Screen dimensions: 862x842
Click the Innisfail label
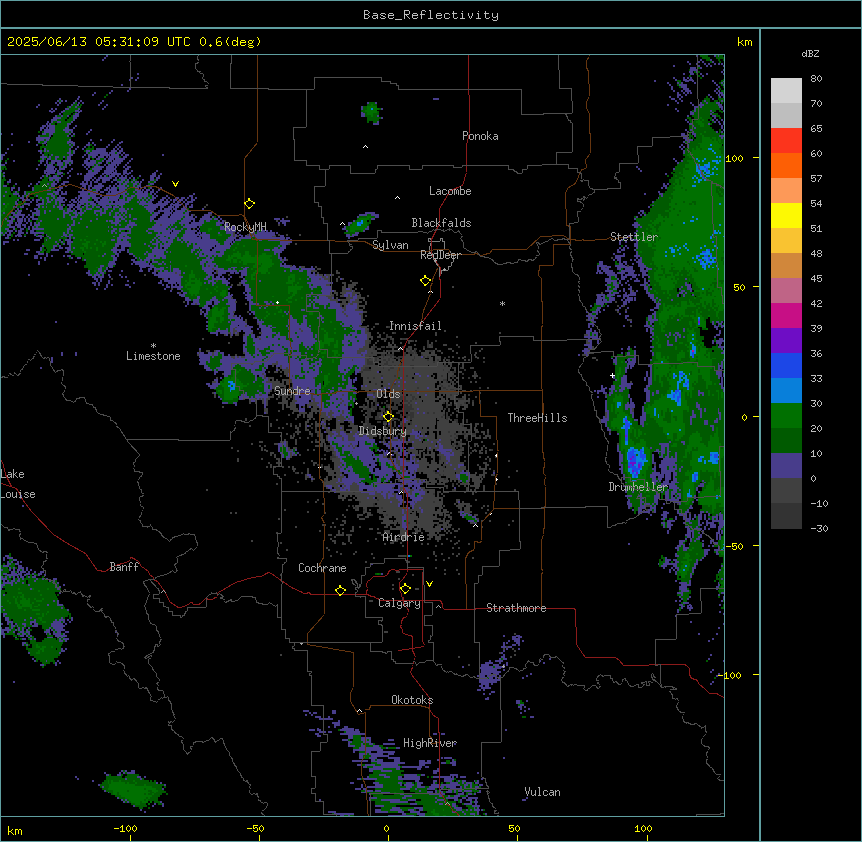coord(415,326)
